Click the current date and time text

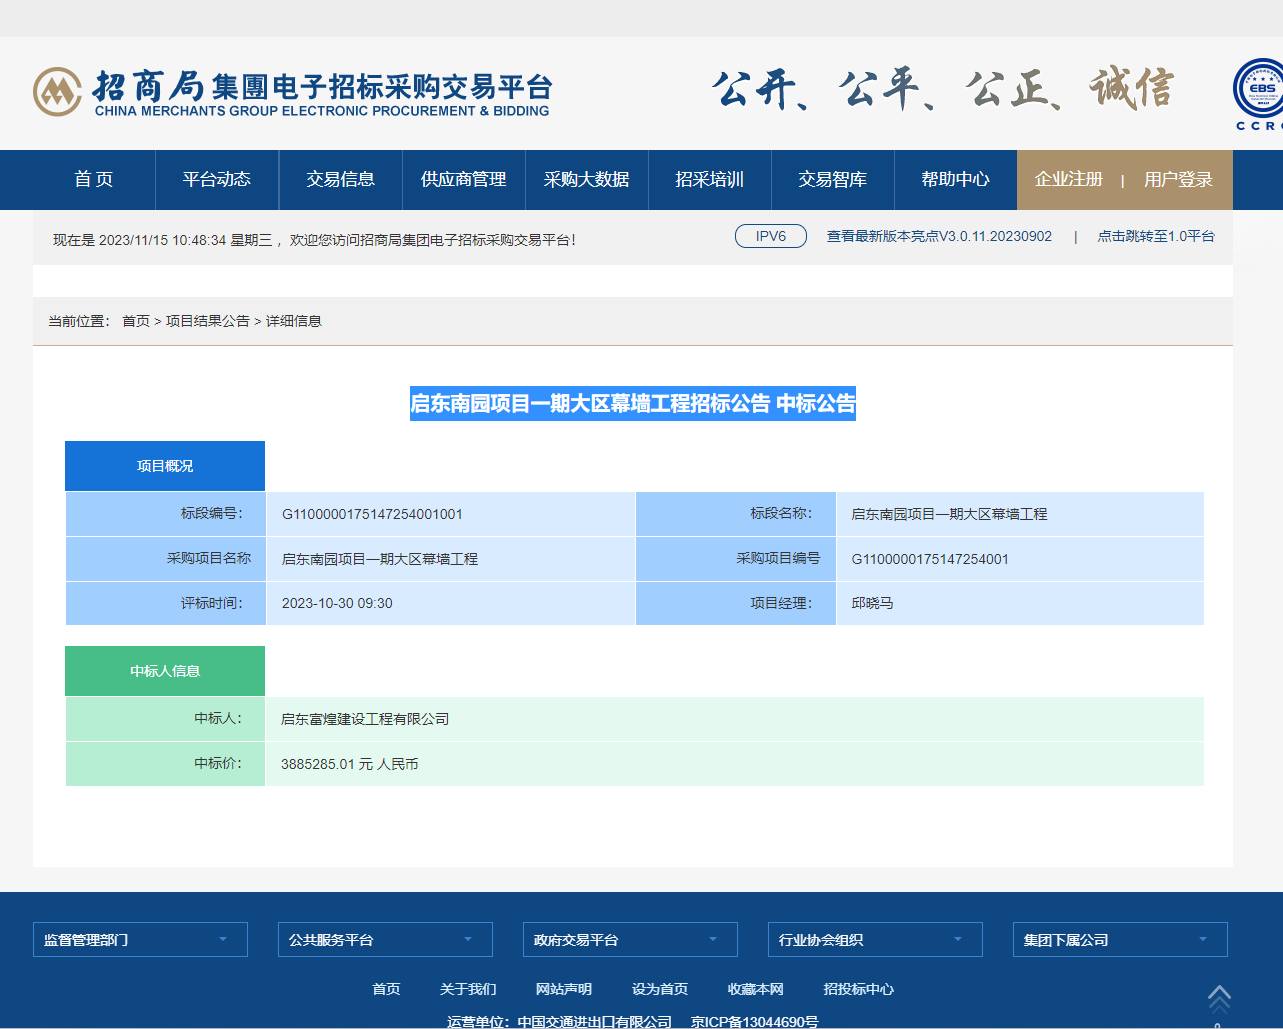(x=163, y=240)
